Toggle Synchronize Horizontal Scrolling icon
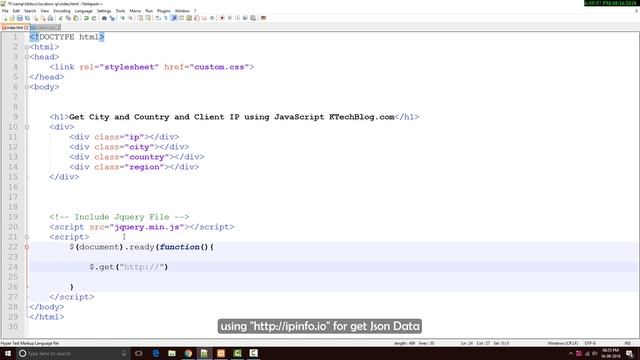 [148, 18]
